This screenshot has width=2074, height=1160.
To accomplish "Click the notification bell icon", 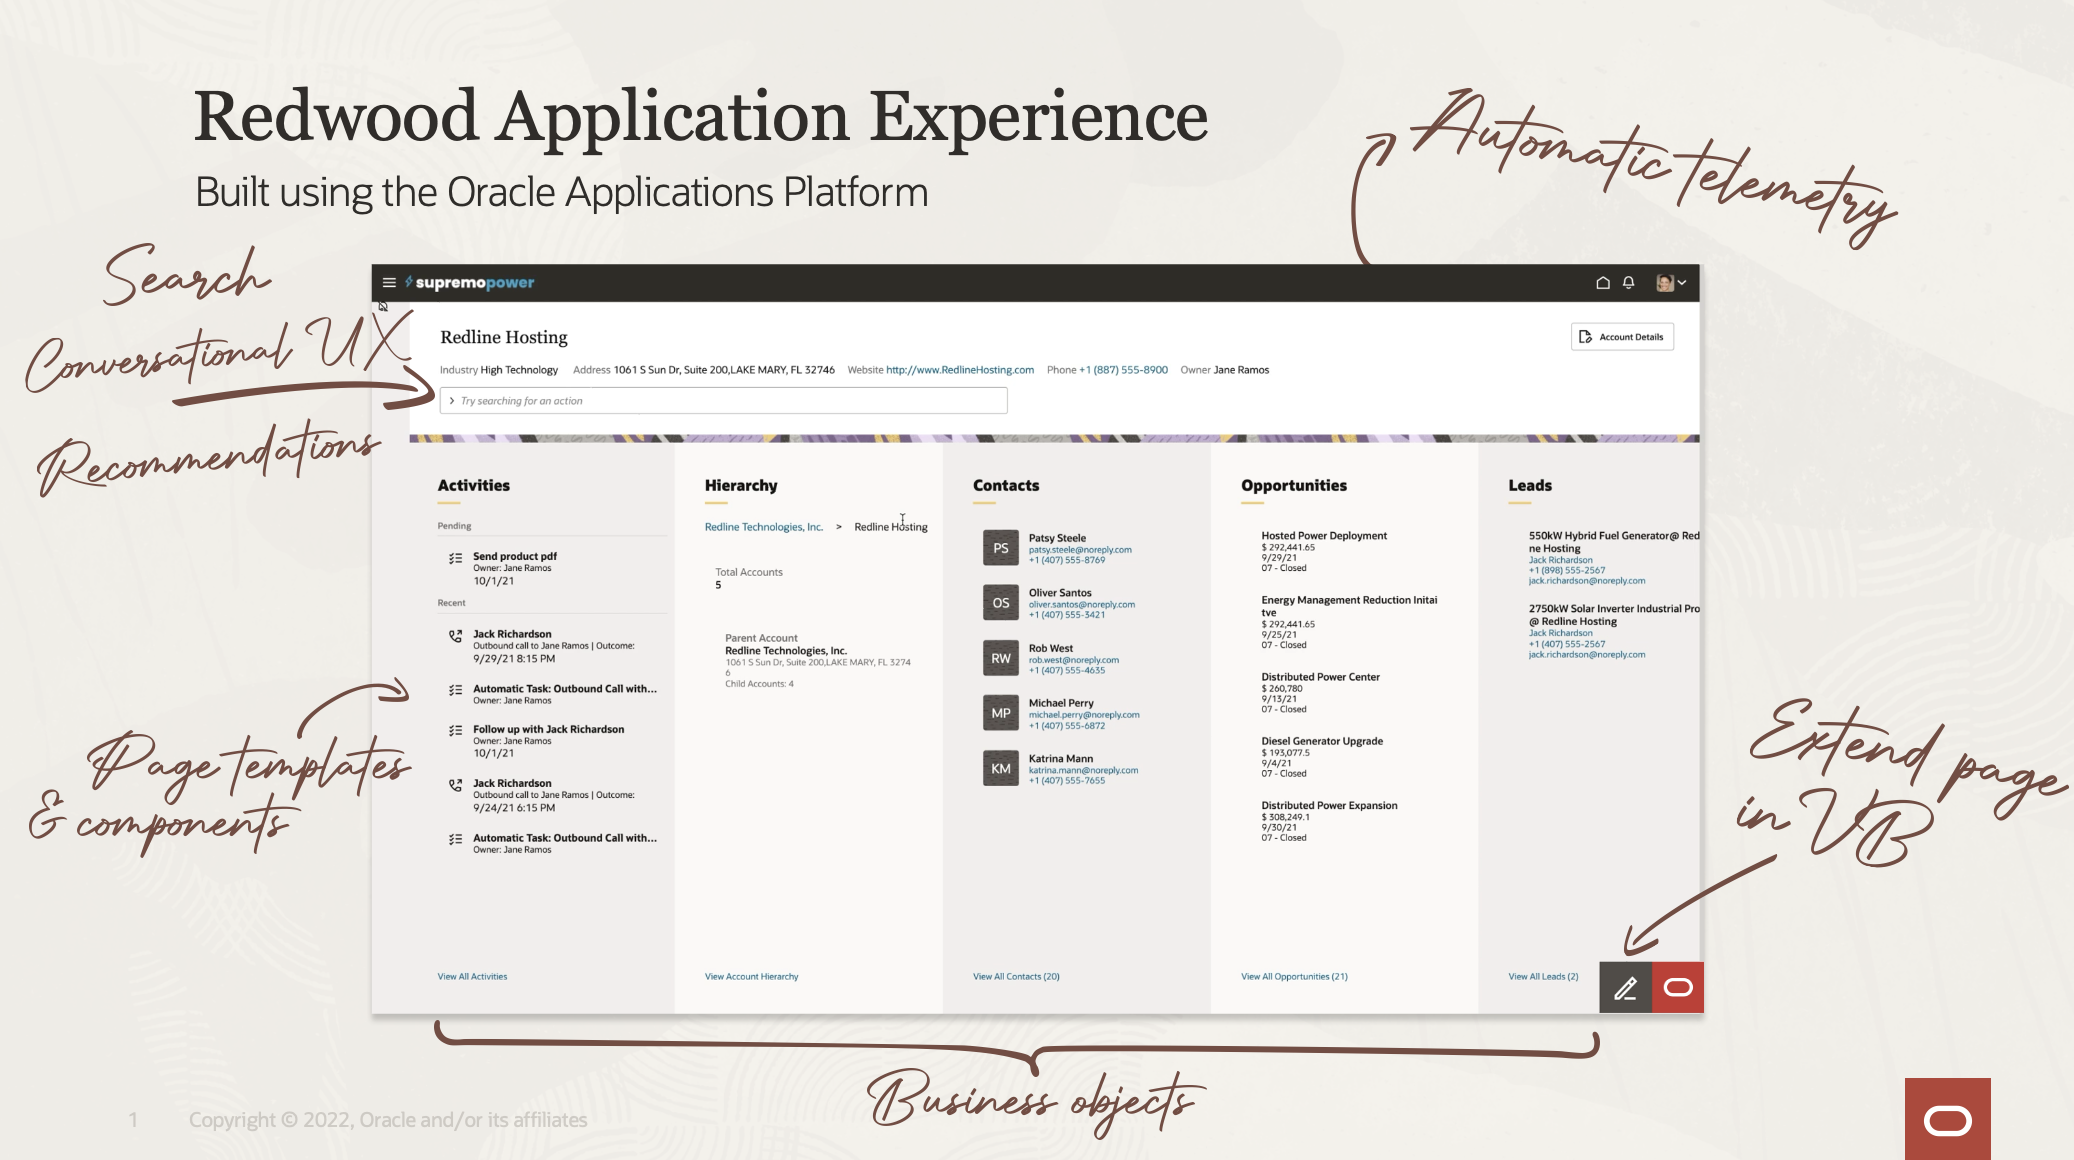I will [x=1628, y=282].
